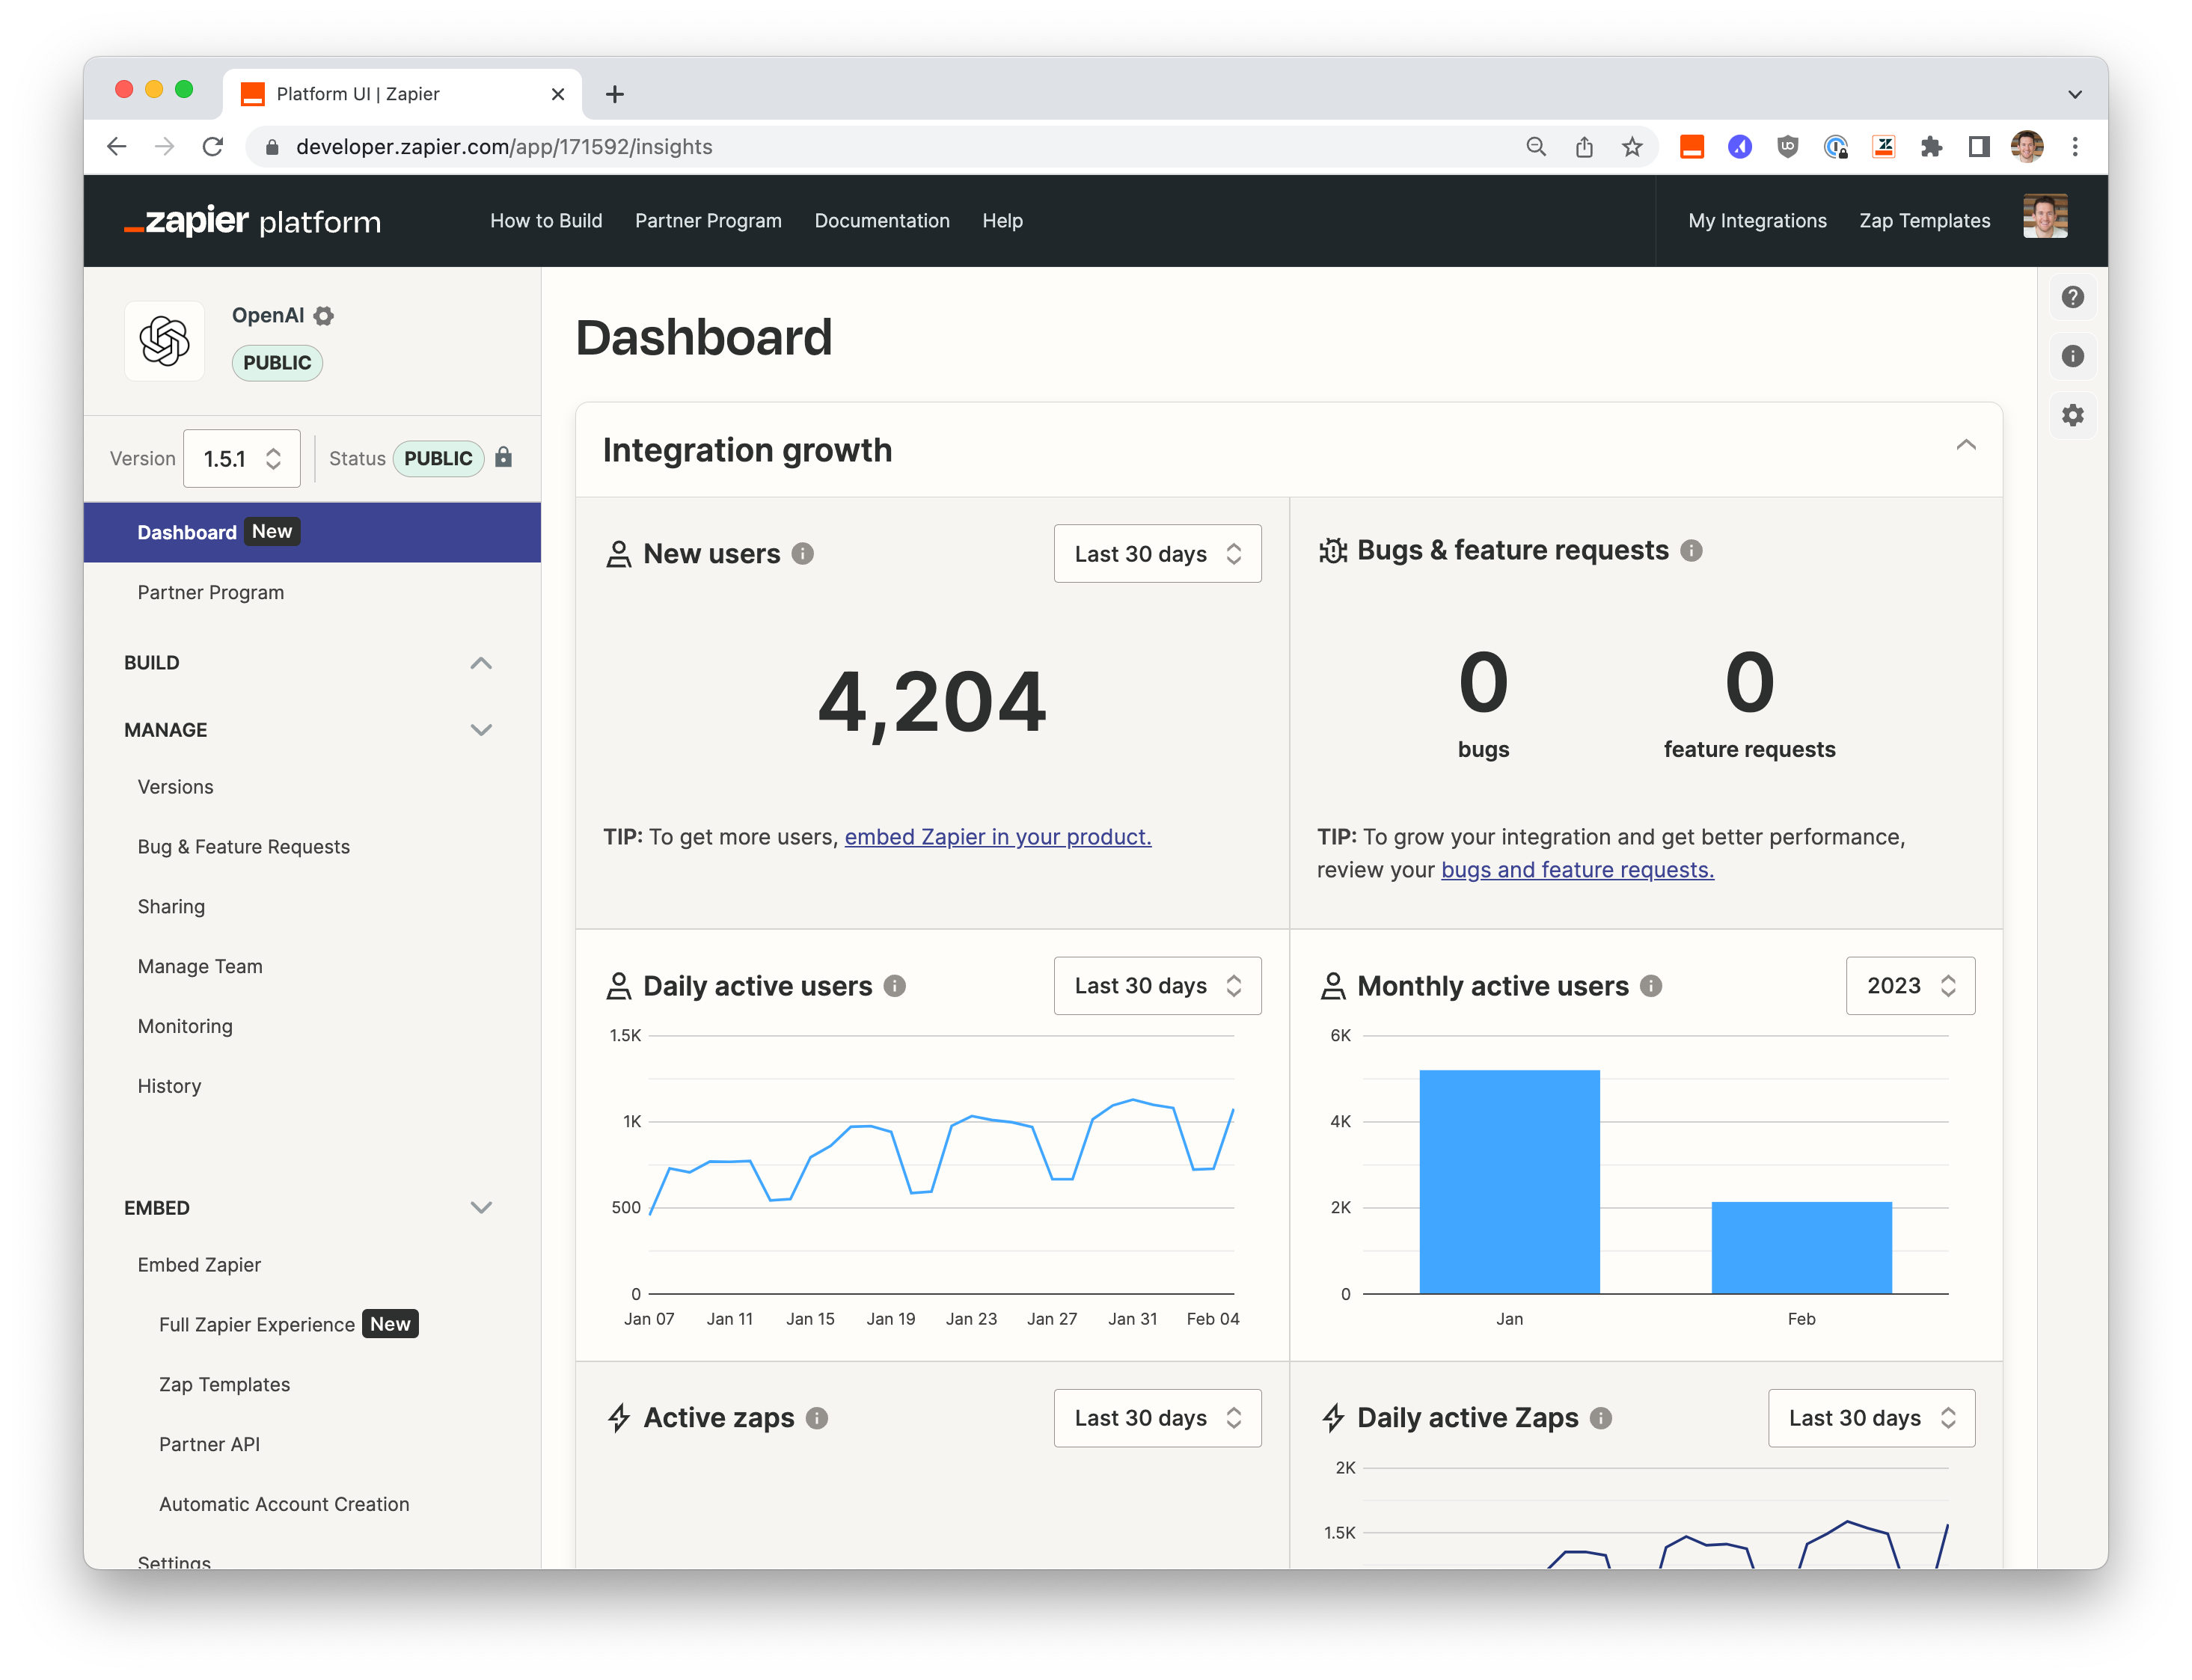This screenshot has height=1680, width=2192.
Task: Open Bug & Feature Requests in sidebar
Action: (x=244, y=847)
